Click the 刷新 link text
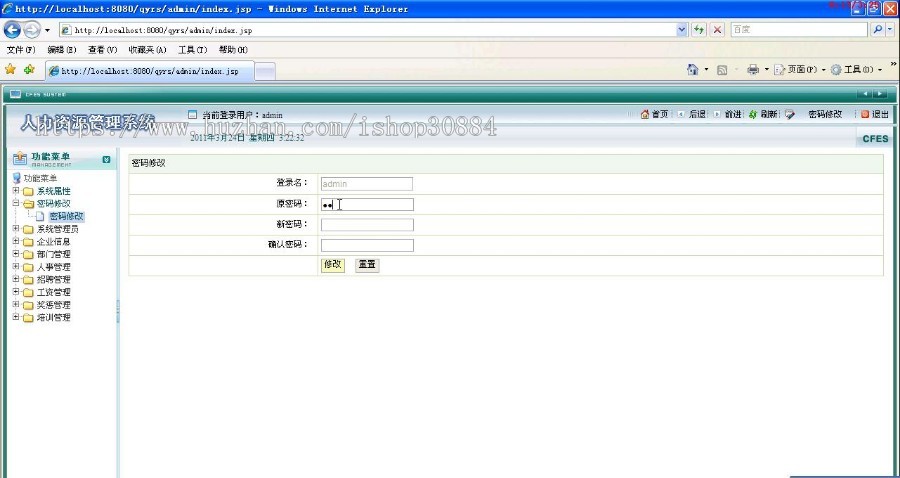 coord(769,114)
